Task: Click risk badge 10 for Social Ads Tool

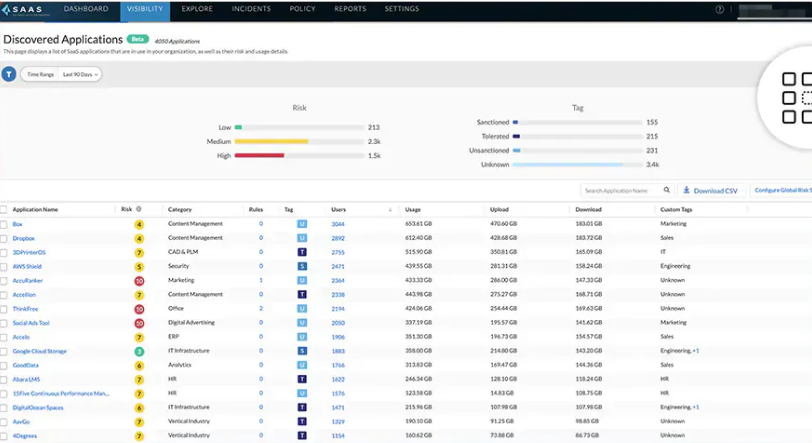Action: click(x=139, y=323)
